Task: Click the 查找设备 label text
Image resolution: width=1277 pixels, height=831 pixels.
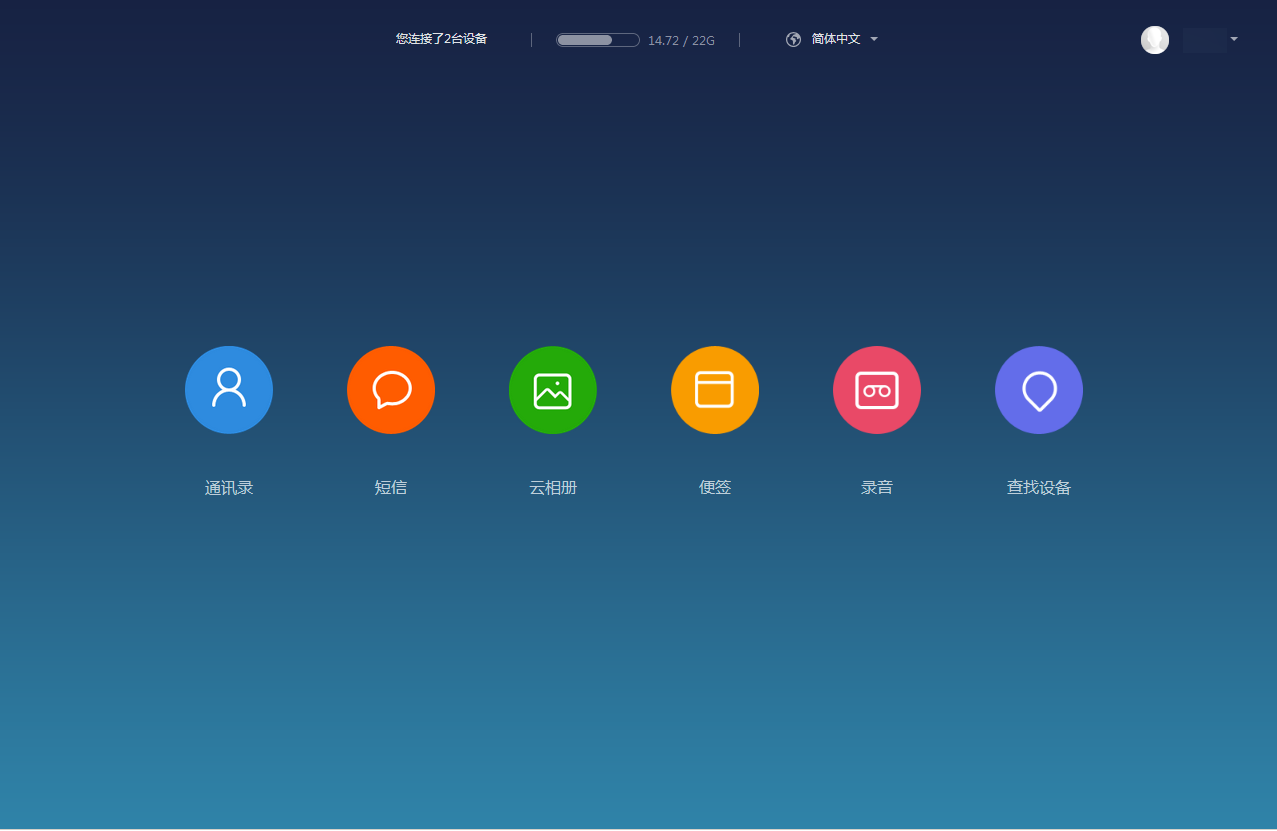Action: coord(1039,488)
